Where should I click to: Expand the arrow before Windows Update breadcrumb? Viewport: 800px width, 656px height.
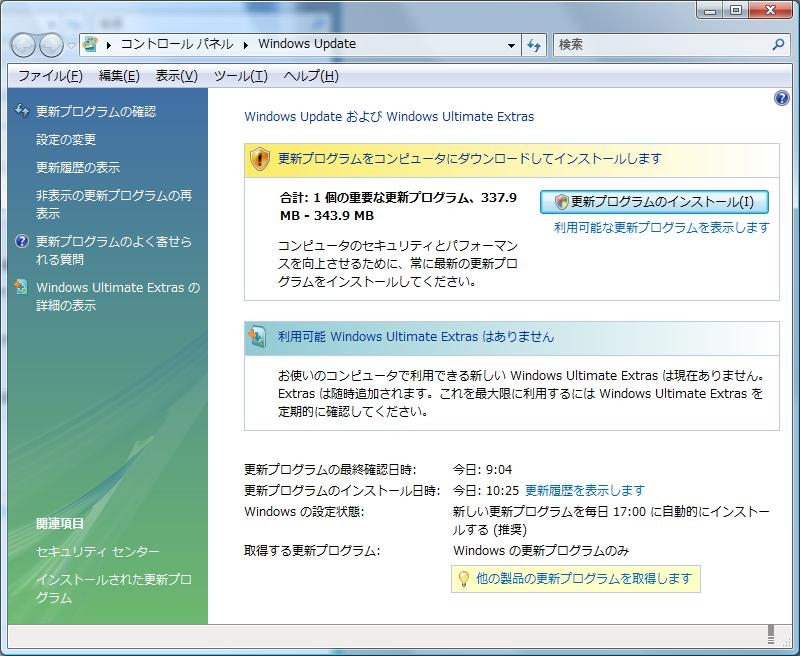(x=245, y=45)
